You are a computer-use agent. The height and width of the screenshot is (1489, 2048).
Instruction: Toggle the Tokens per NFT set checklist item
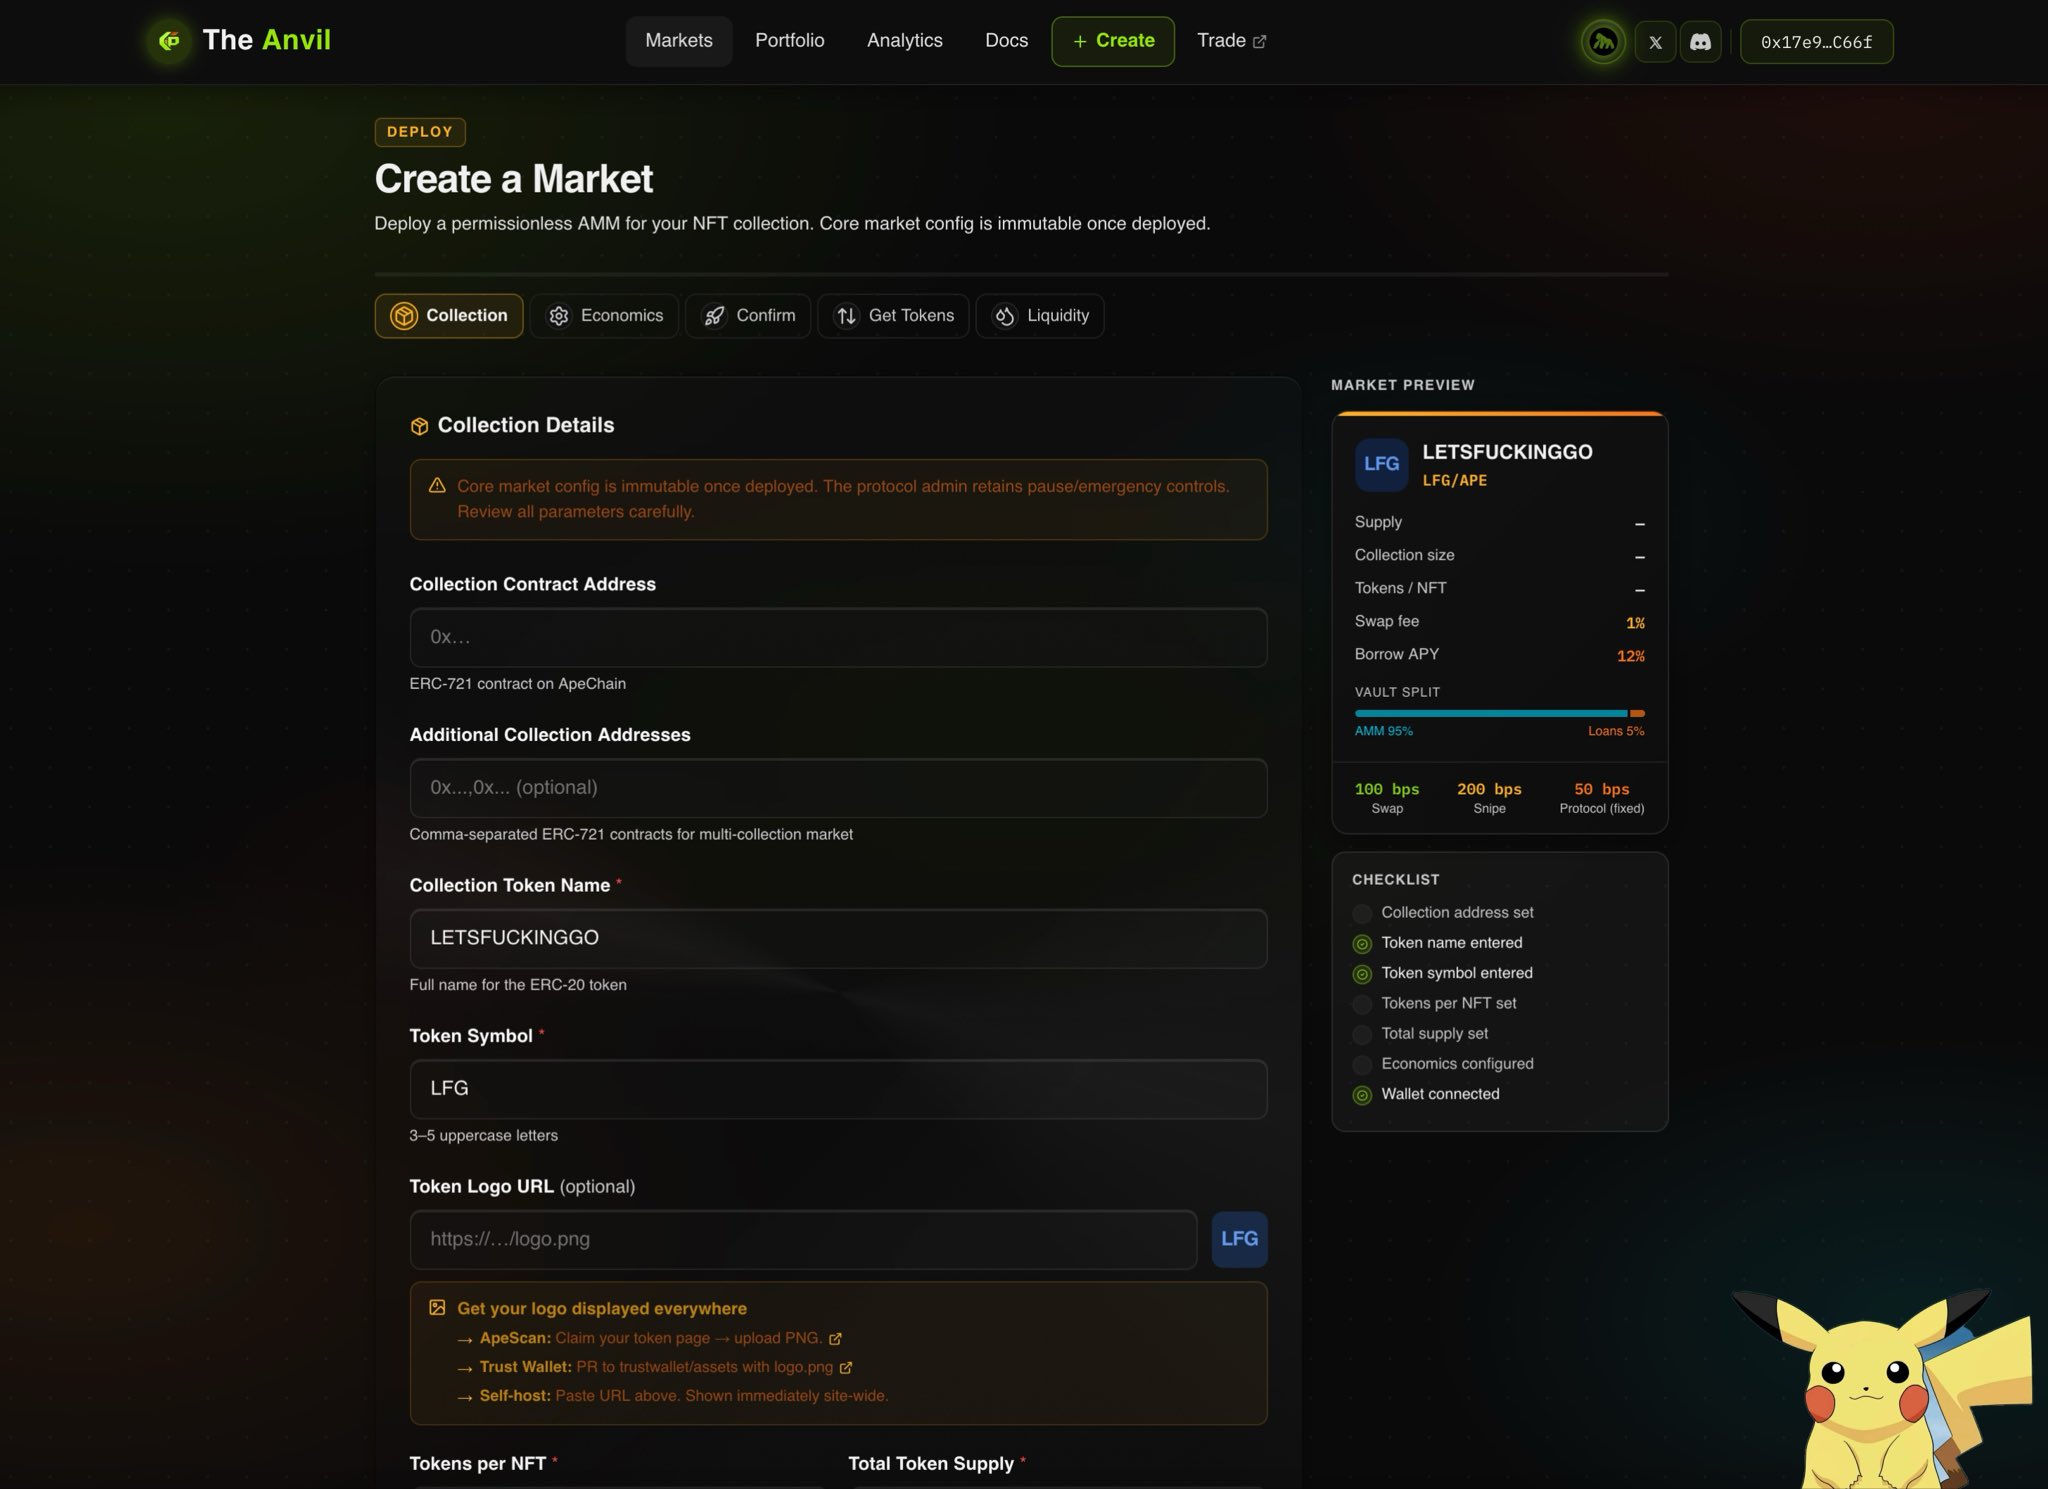[x=1436, y=1003]
